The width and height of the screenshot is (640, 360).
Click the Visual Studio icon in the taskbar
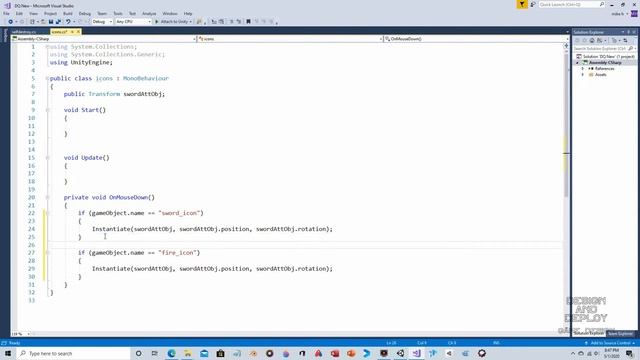[x=416, y=353]
